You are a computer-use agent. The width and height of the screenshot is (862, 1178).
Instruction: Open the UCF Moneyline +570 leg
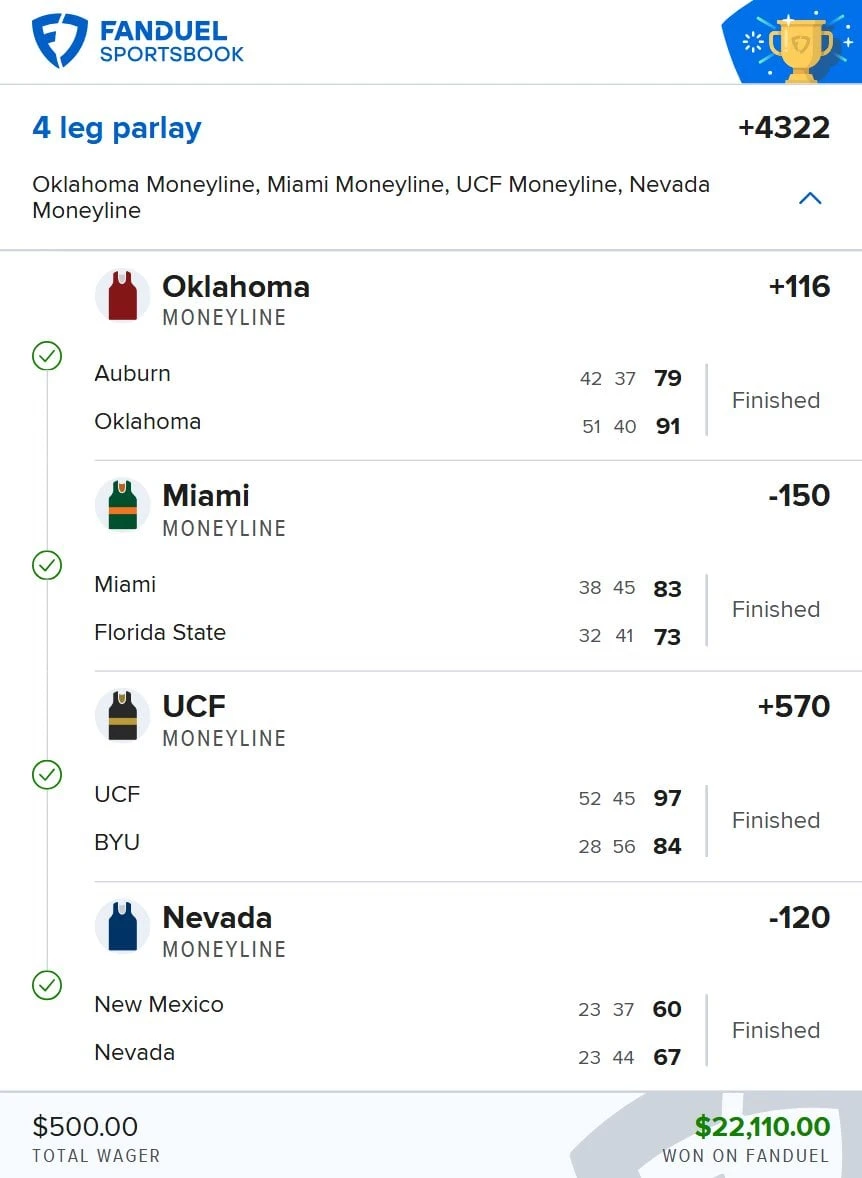[462, 718]
